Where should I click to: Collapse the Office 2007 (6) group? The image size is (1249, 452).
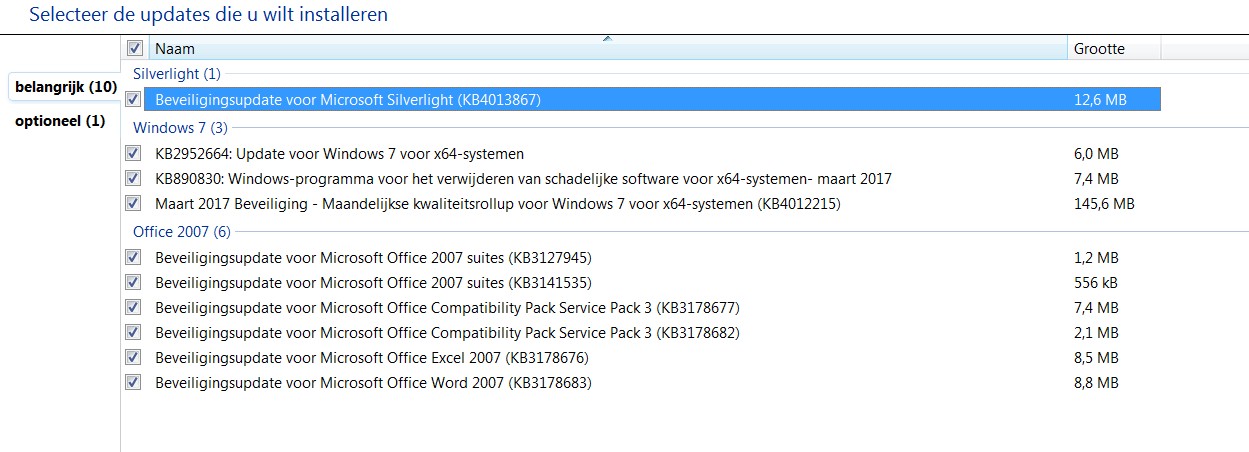tap(182, 231)
